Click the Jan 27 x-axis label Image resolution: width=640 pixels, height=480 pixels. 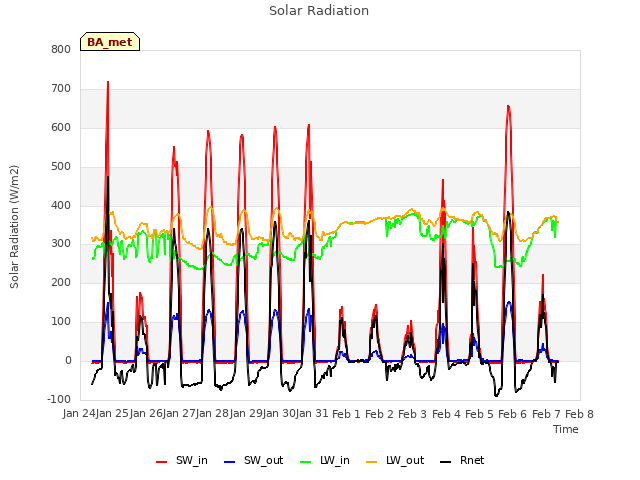pos(179,413)
